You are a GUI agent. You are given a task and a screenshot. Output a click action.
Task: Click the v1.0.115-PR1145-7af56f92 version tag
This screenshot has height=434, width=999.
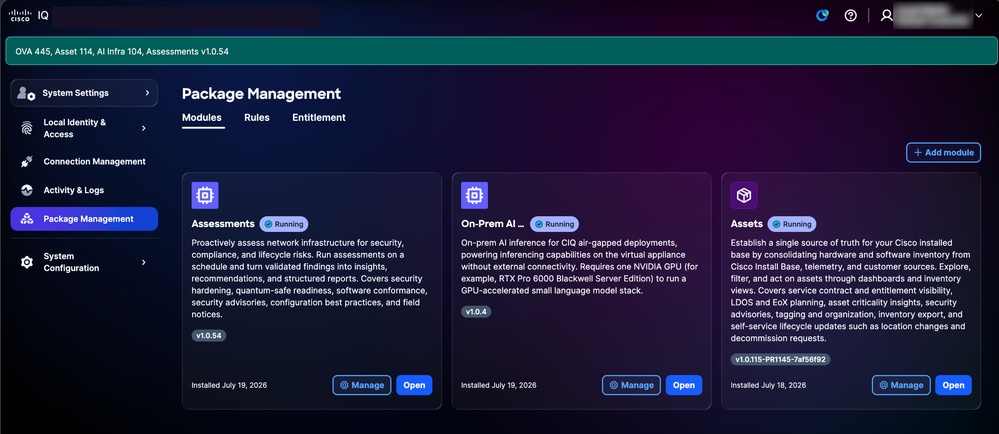click(x=780, y=359)
